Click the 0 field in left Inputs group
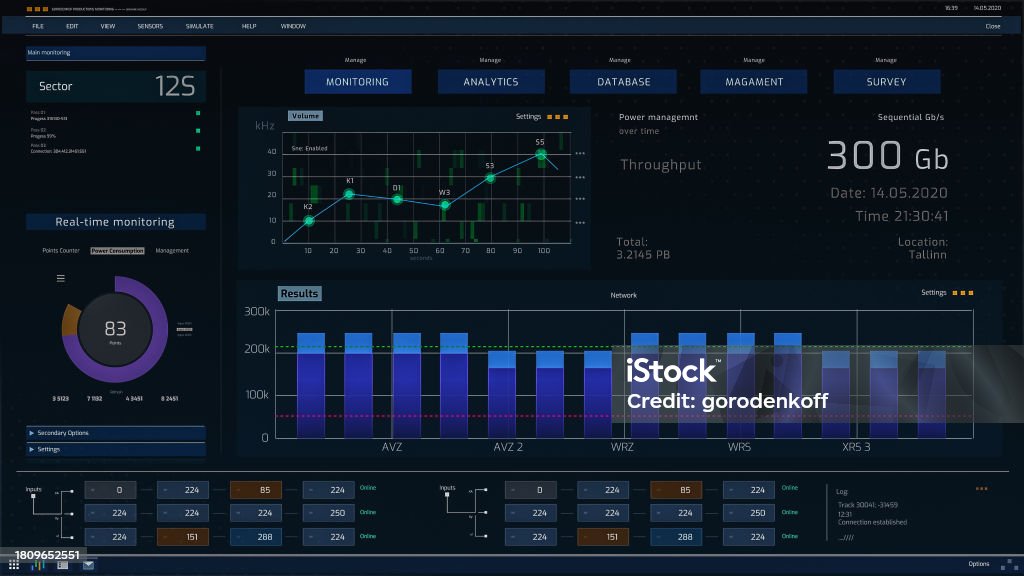The width and height of the screenshot is (1024, 576). click(110, 490)
